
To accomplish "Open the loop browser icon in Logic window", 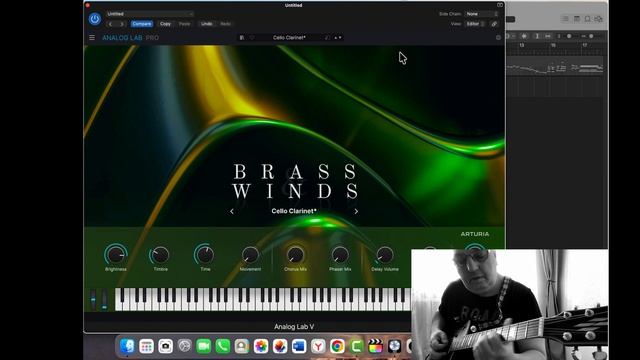I will (x=587, y=19).
